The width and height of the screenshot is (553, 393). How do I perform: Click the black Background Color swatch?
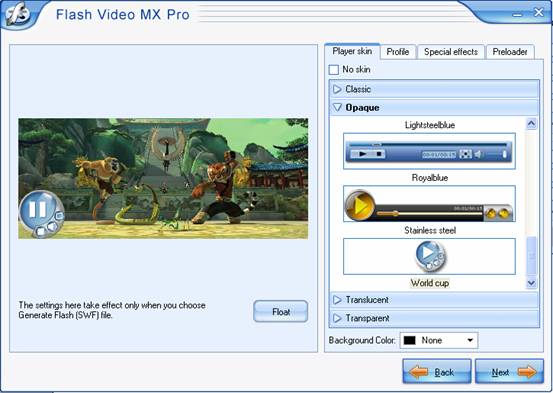pos(409,340)
